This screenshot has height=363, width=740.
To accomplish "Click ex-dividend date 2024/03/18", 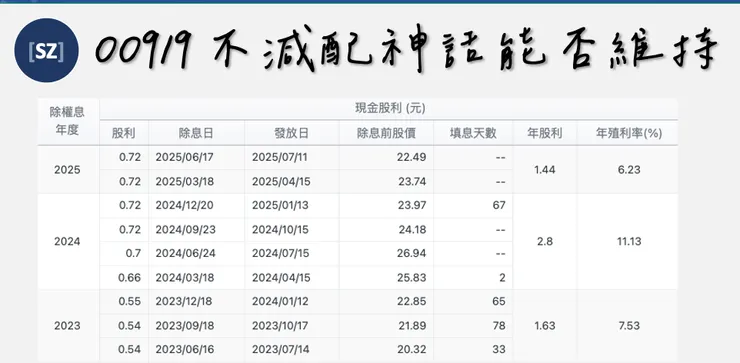I will pyautogui.click(x=185, y=278).
